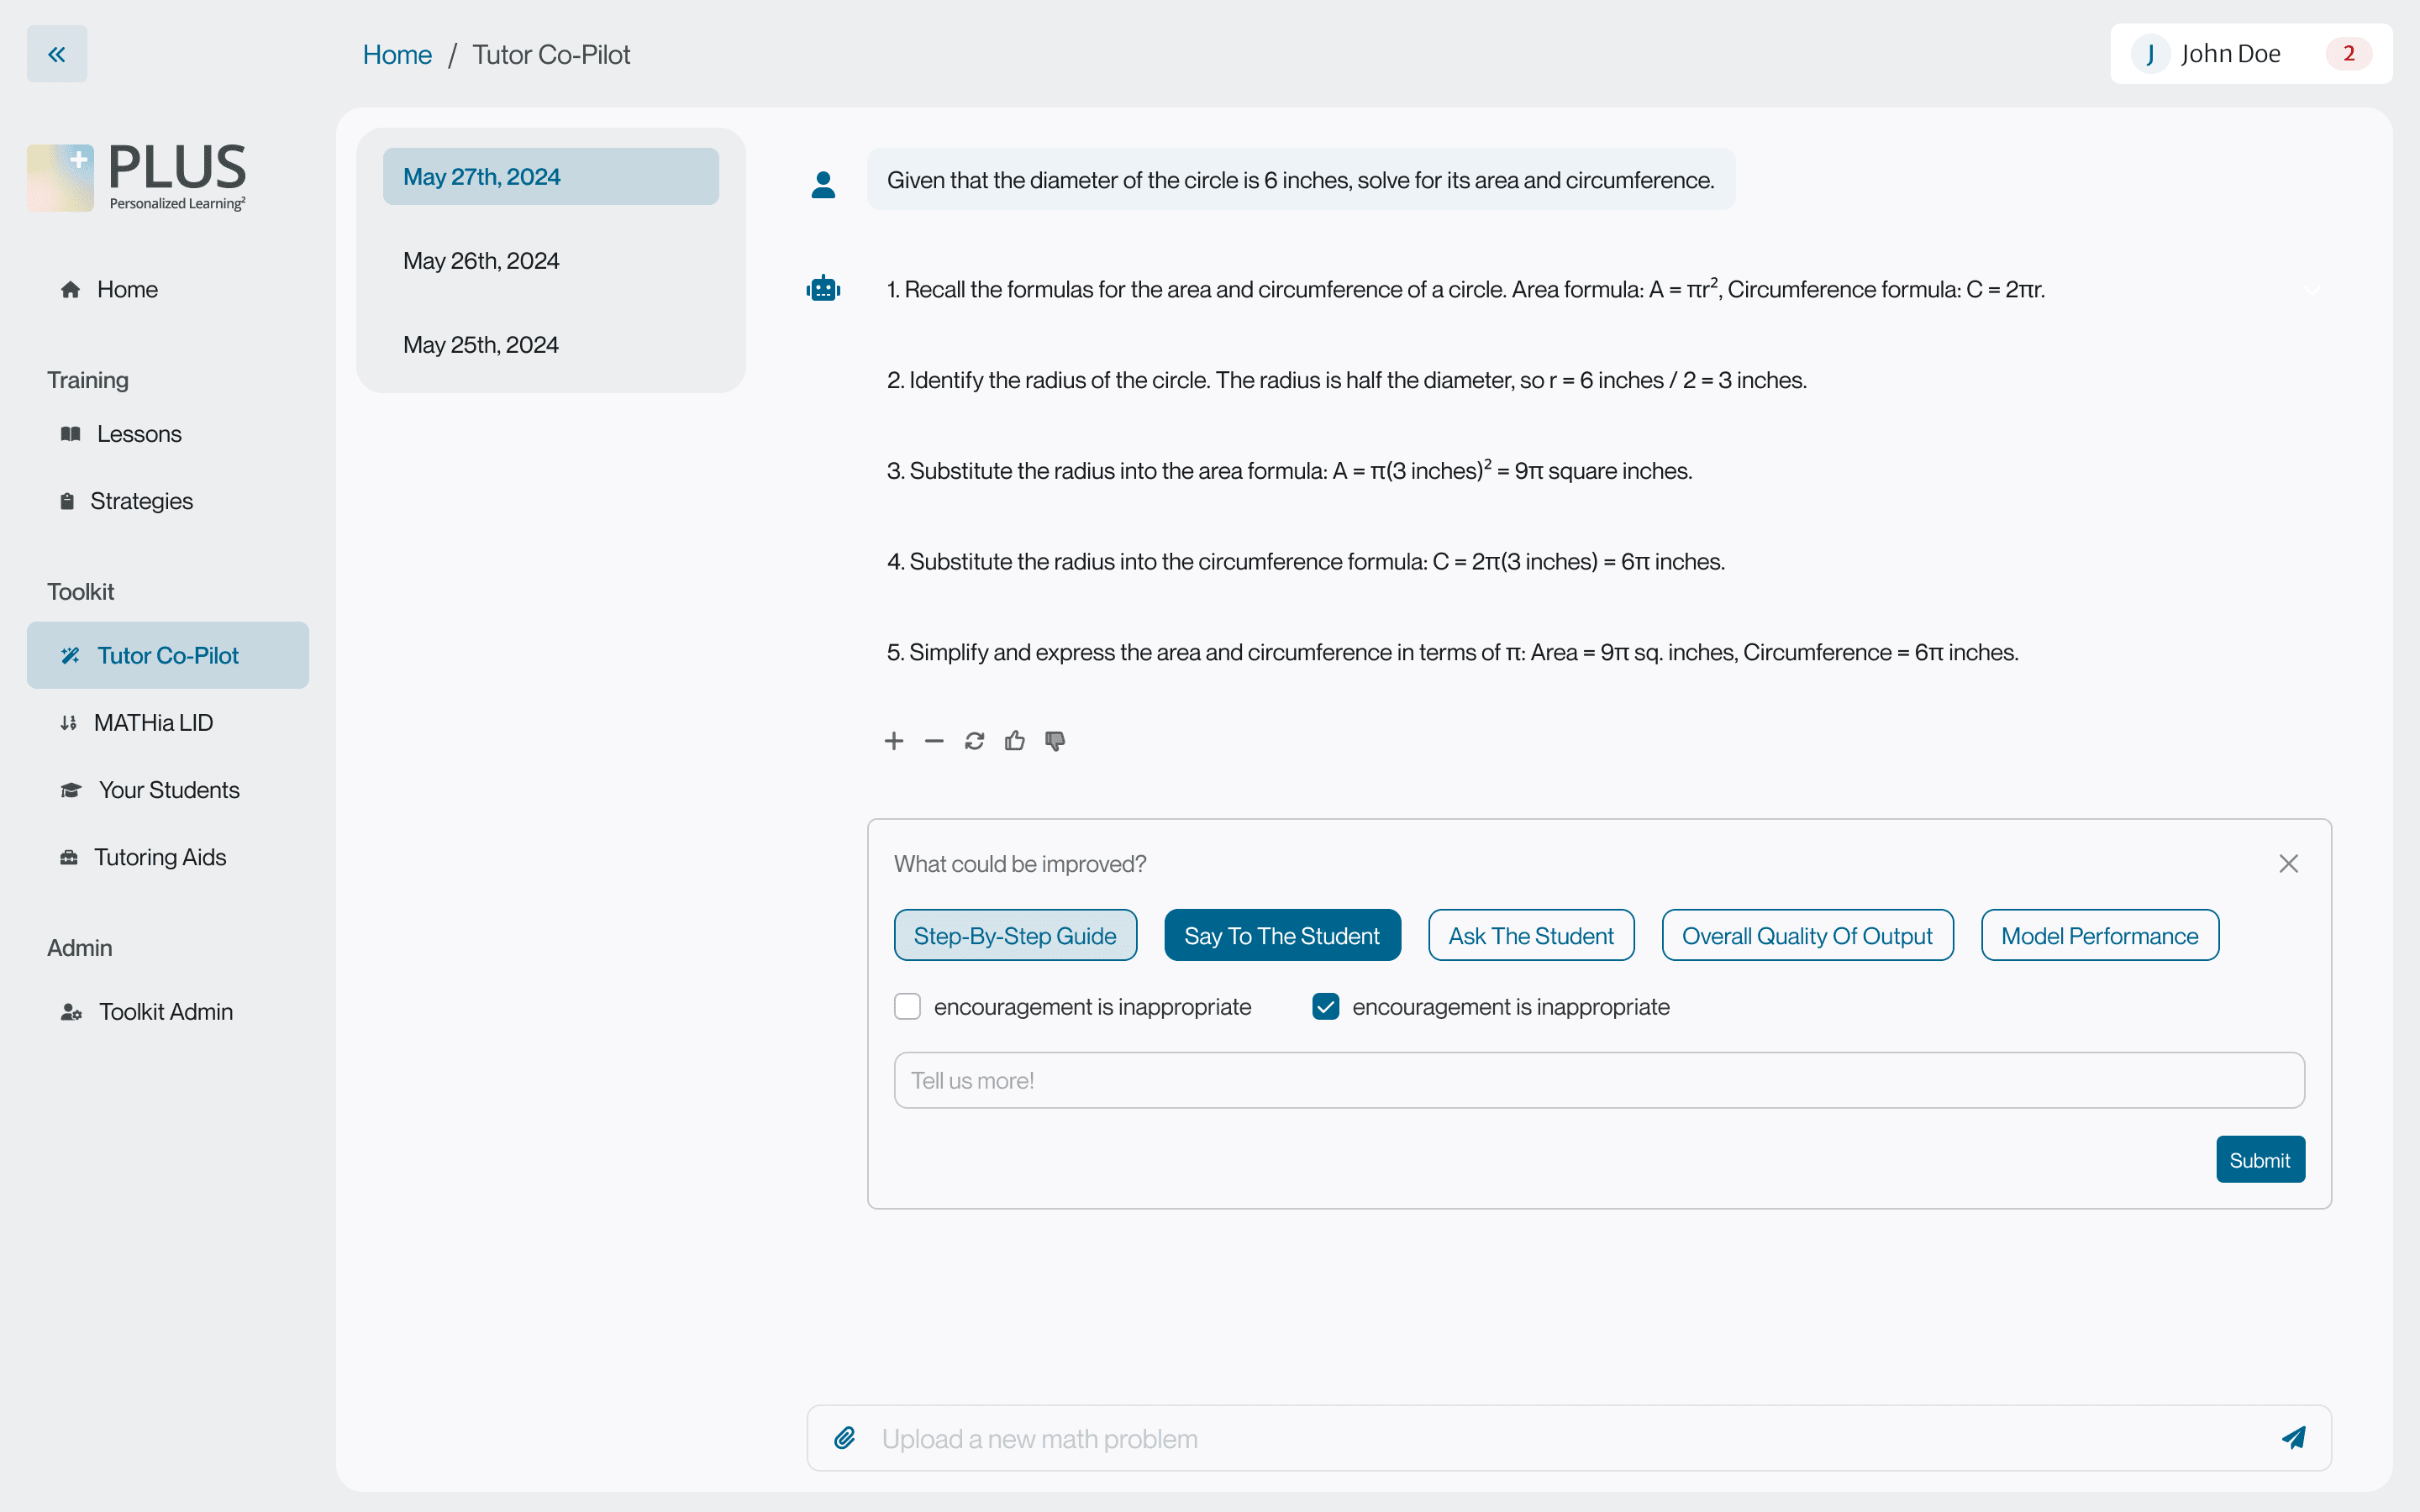
Task: Collapse sidebar with double chevron icon
Action: click(57, 54)
